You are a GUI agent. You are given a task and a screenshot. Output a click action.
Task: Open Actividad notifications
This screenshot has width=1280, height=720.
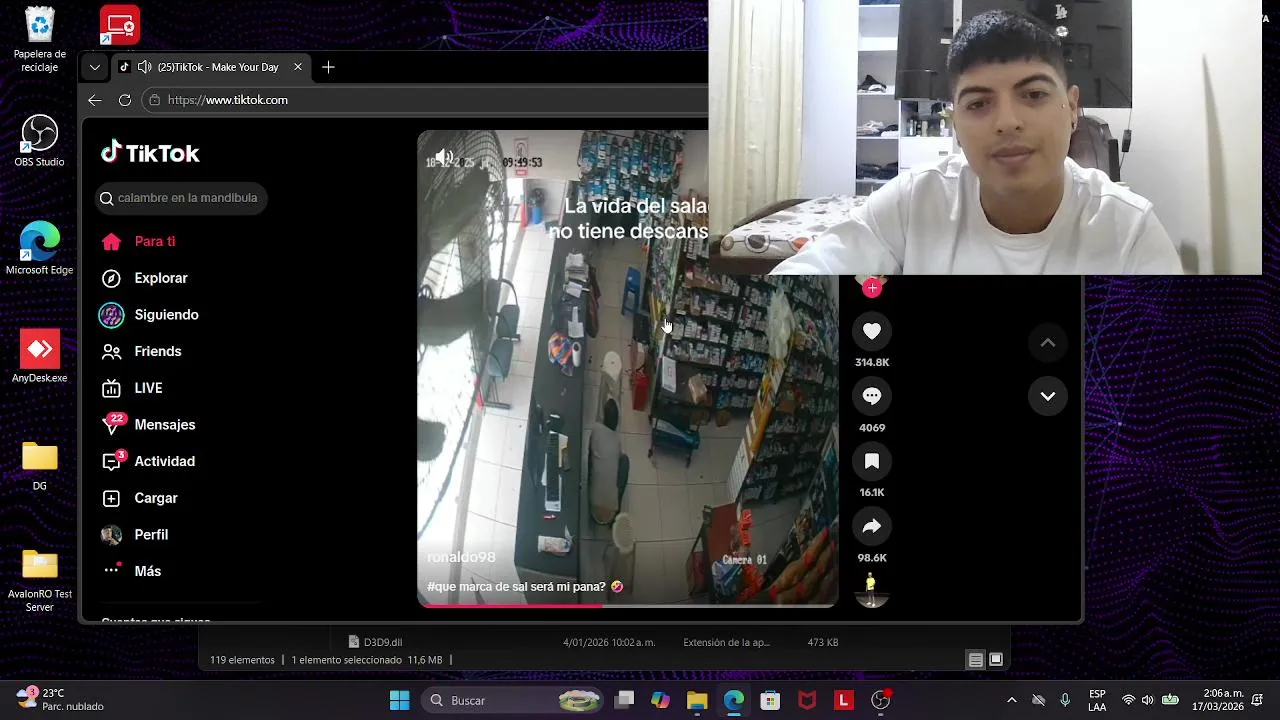pyautogui.click(x=164, y=461)
